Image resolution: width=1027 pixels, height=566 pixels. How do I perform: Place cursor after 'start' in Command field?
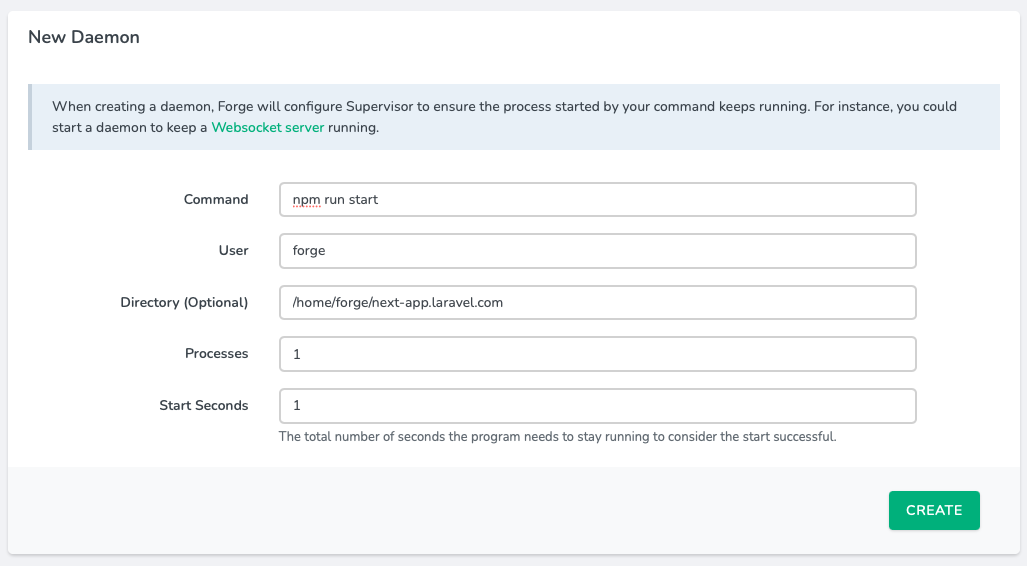(380, 199)
